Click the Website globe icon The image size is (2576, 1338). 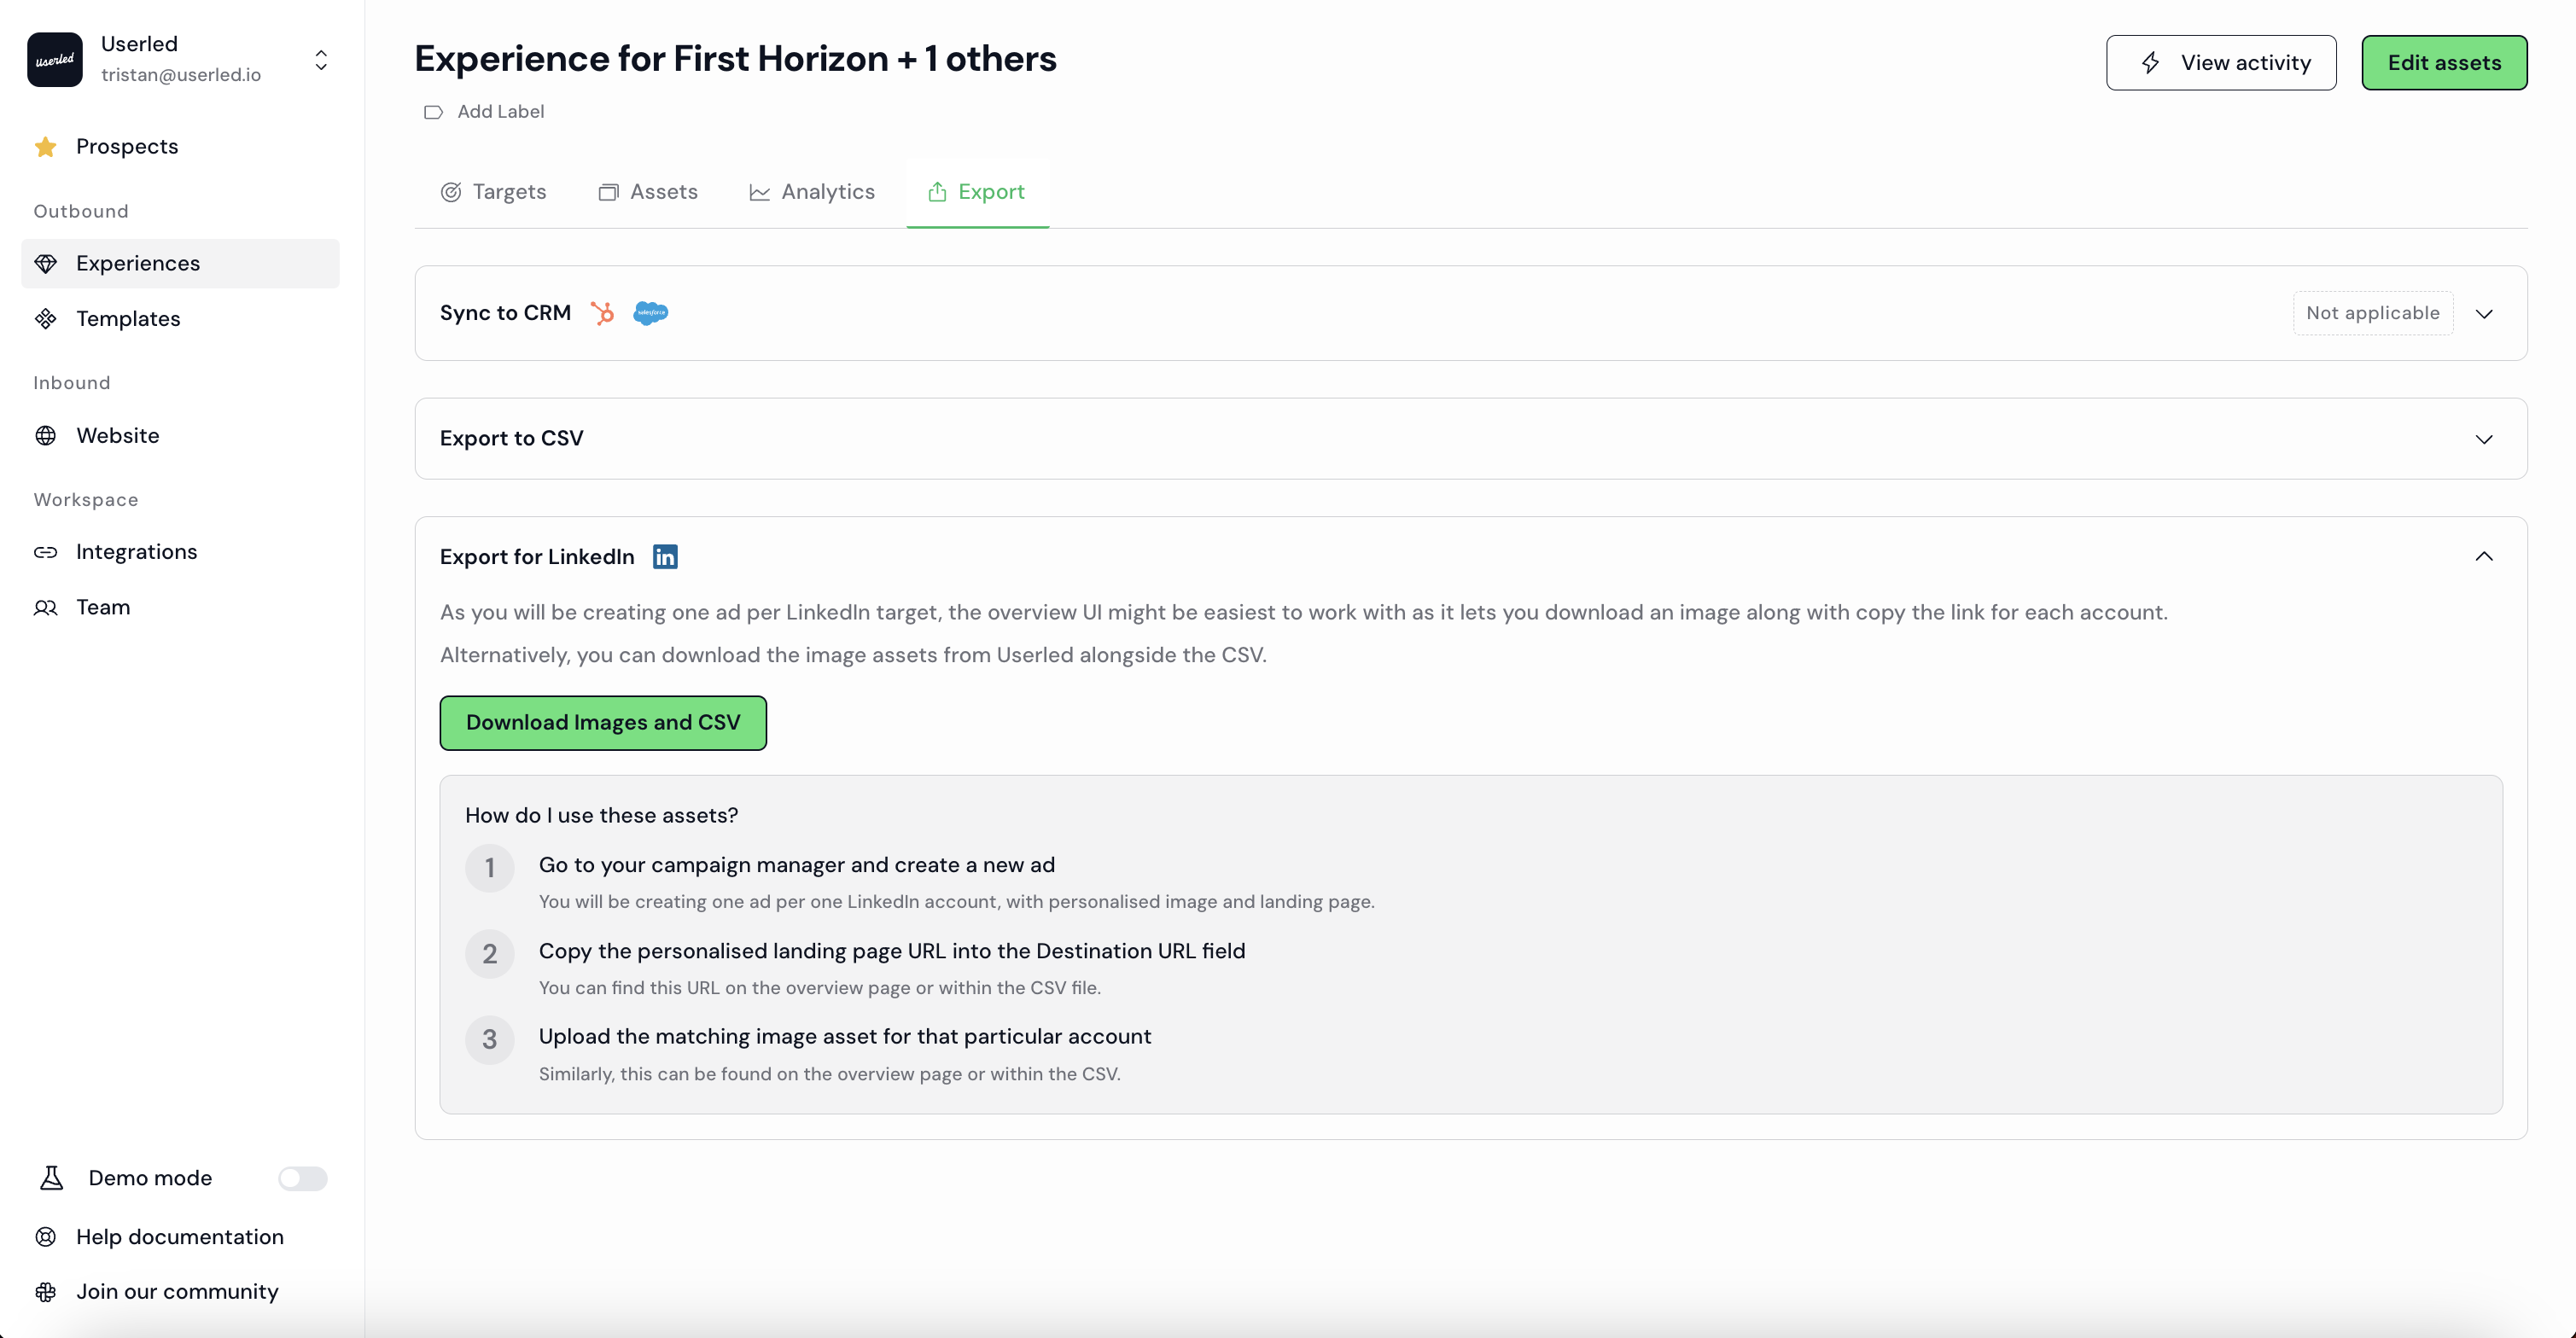tap(46, 436)
